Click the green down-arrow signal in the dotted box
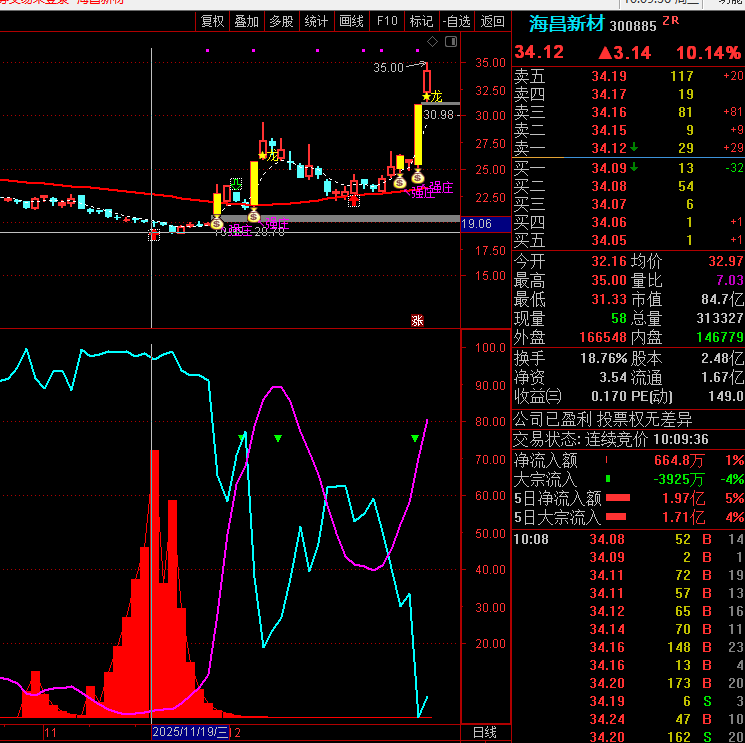 coord(236,184)
